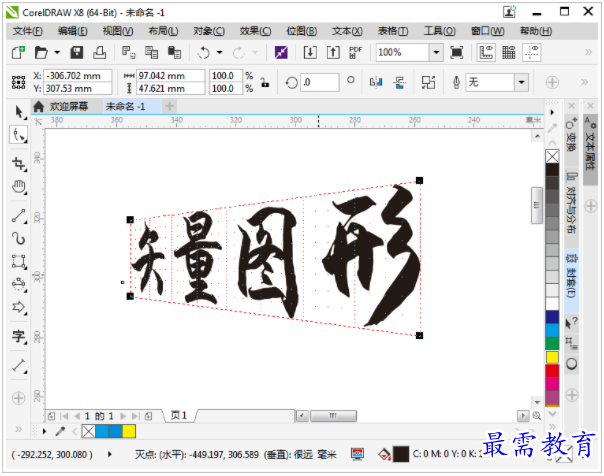Switch to the 未命名 -1 document tab
604x476 pixels.
click(x=126, y=106)
